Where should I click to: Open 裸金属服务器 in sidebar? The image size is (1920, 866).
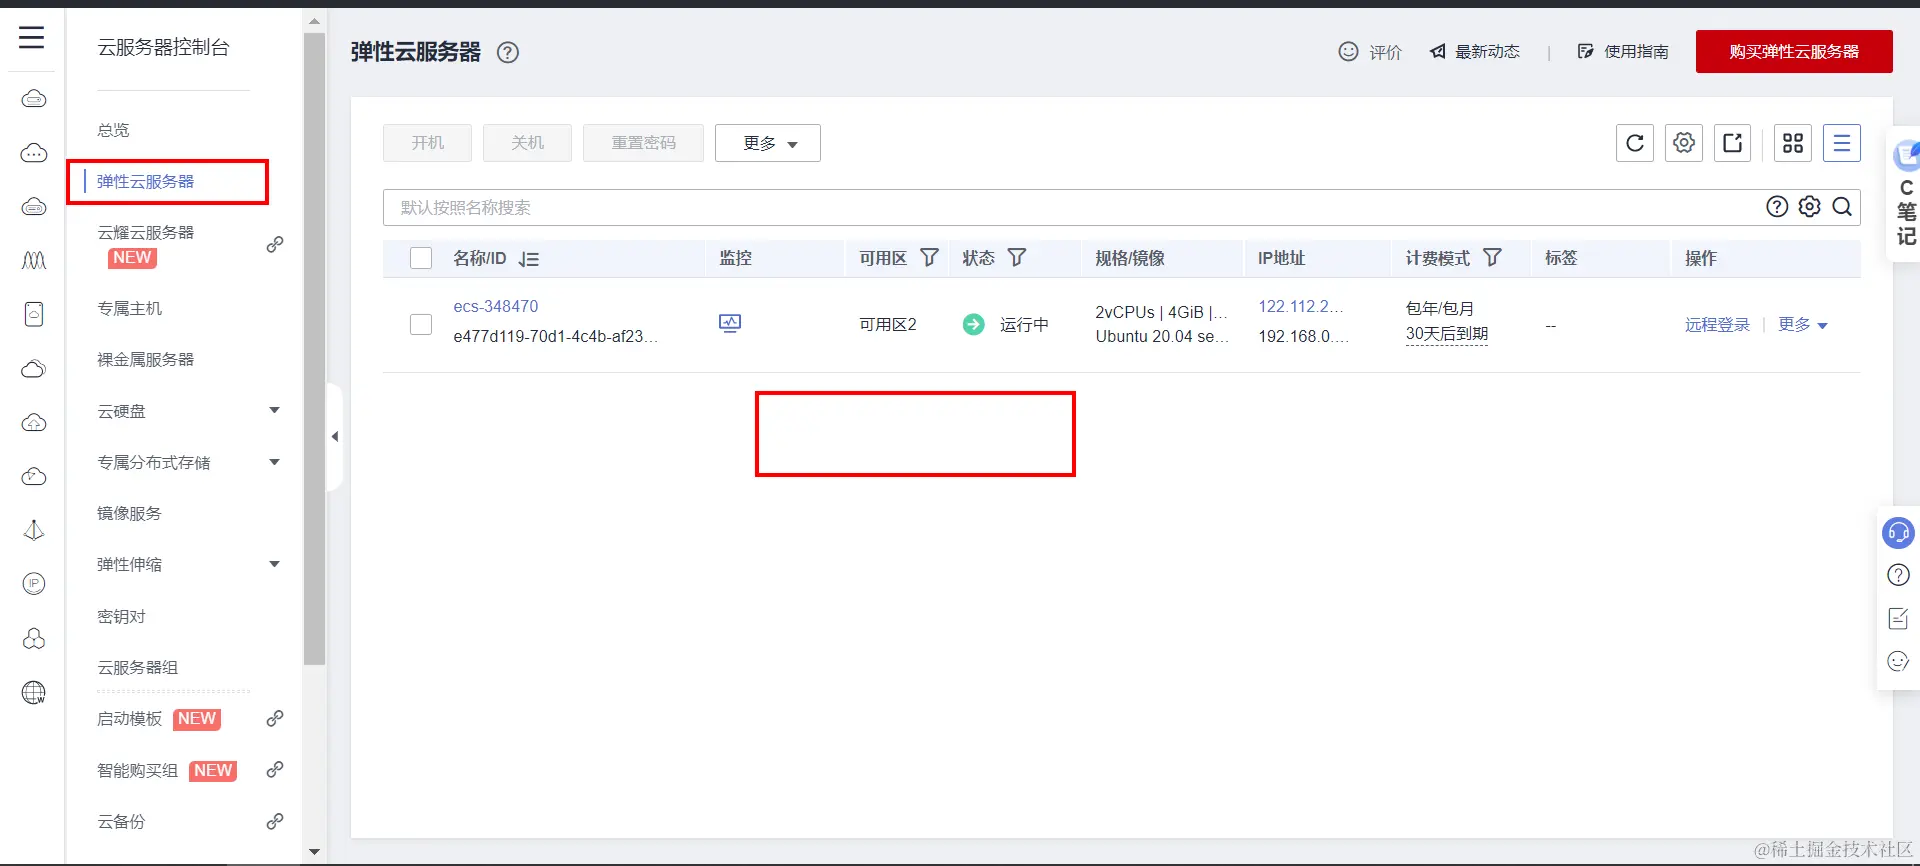click(x=146, y=359)
